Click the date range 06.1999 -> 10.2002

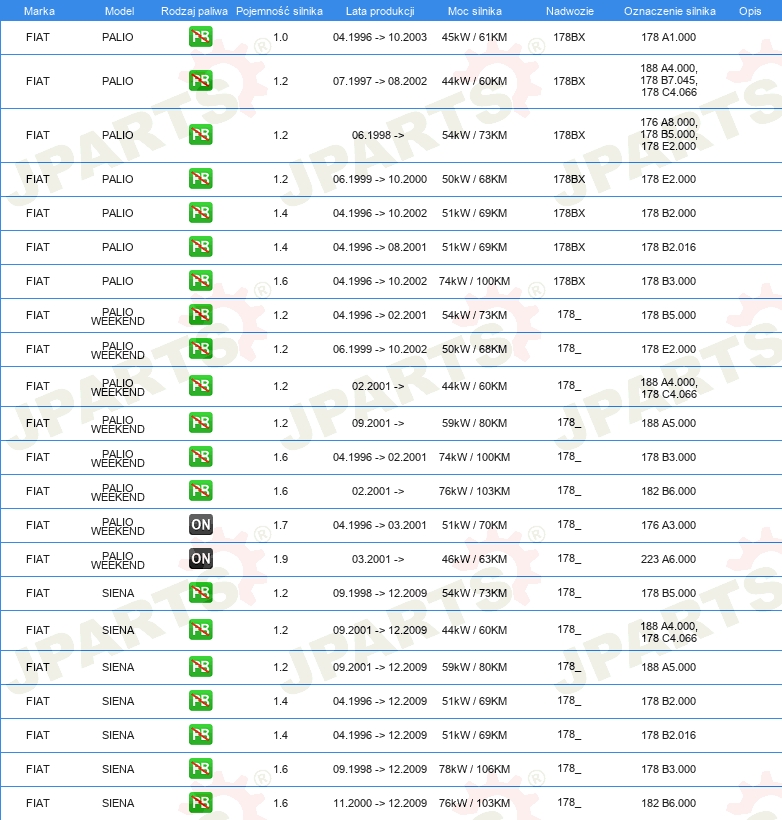[380, 349]
